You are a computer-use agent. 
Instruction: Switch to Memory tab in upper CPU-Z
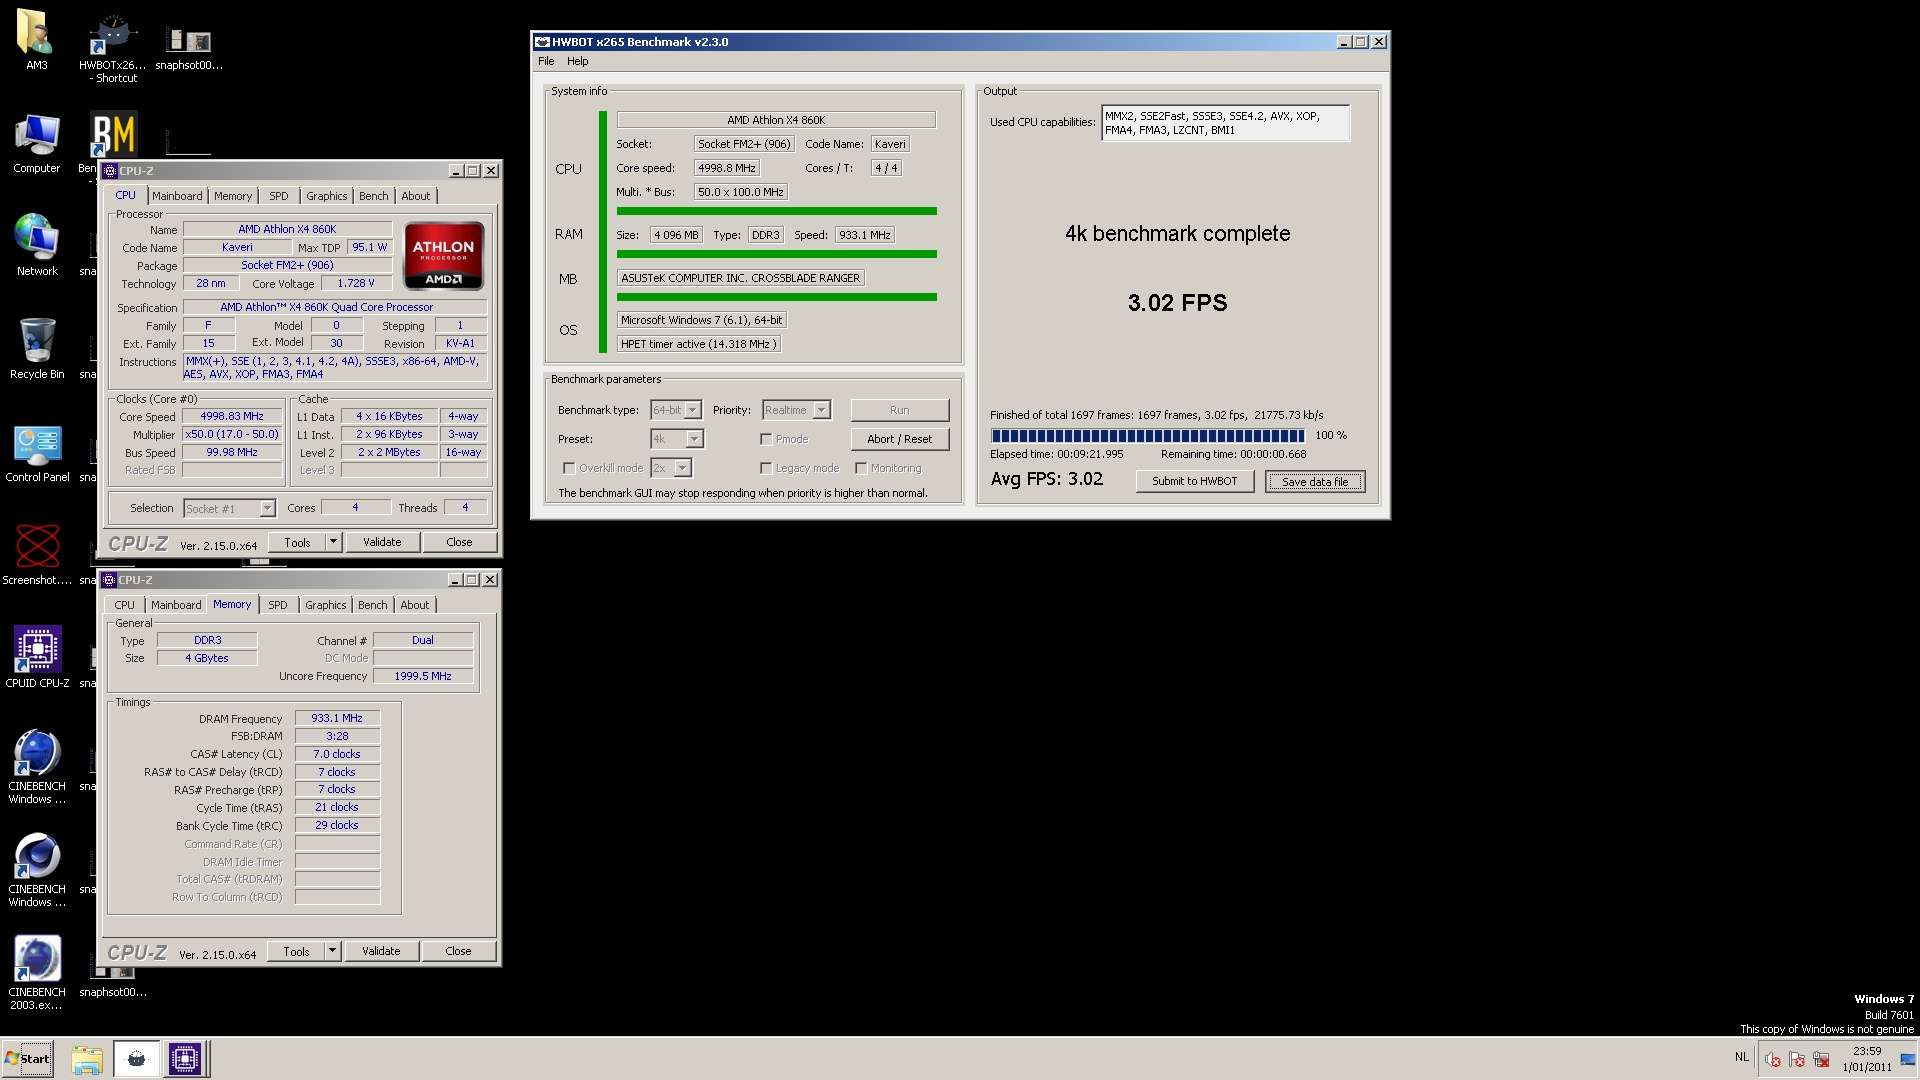(x=233, y=196)
